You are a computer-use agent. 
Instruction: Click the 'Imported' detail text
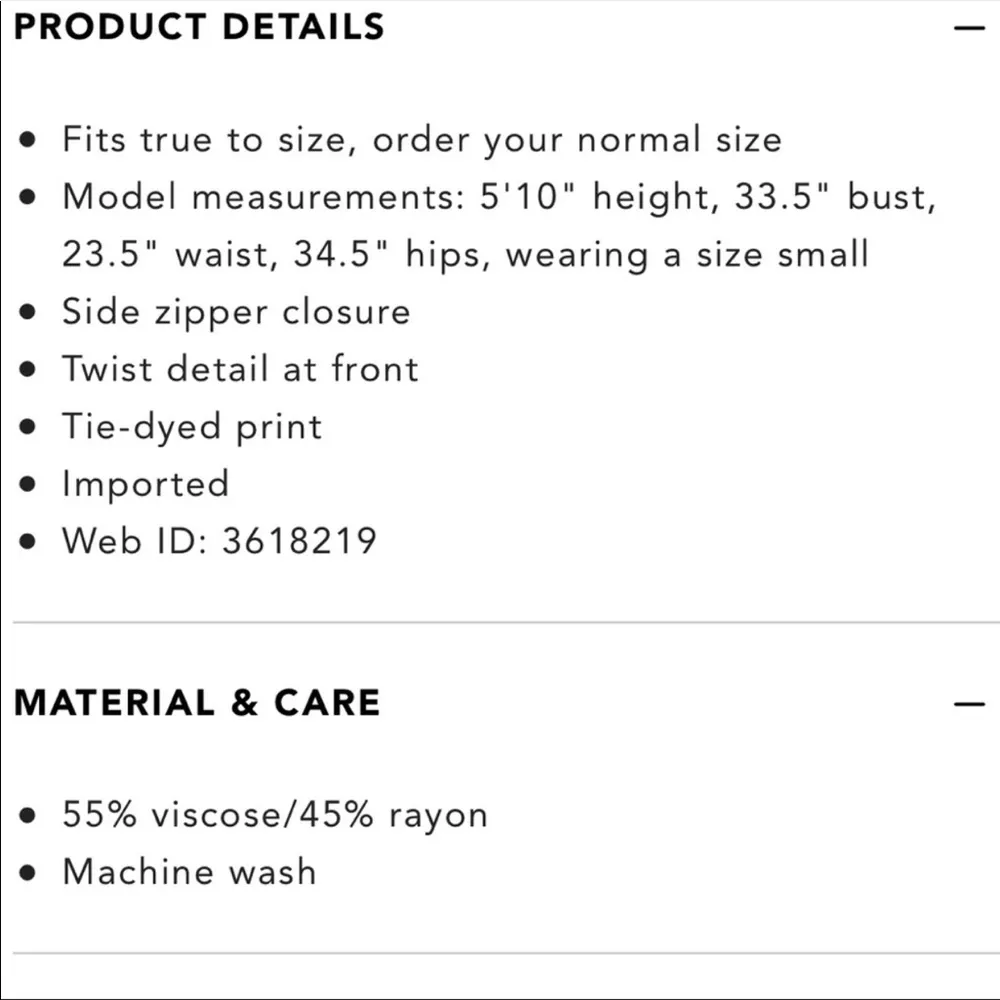[x=145, y=484]
